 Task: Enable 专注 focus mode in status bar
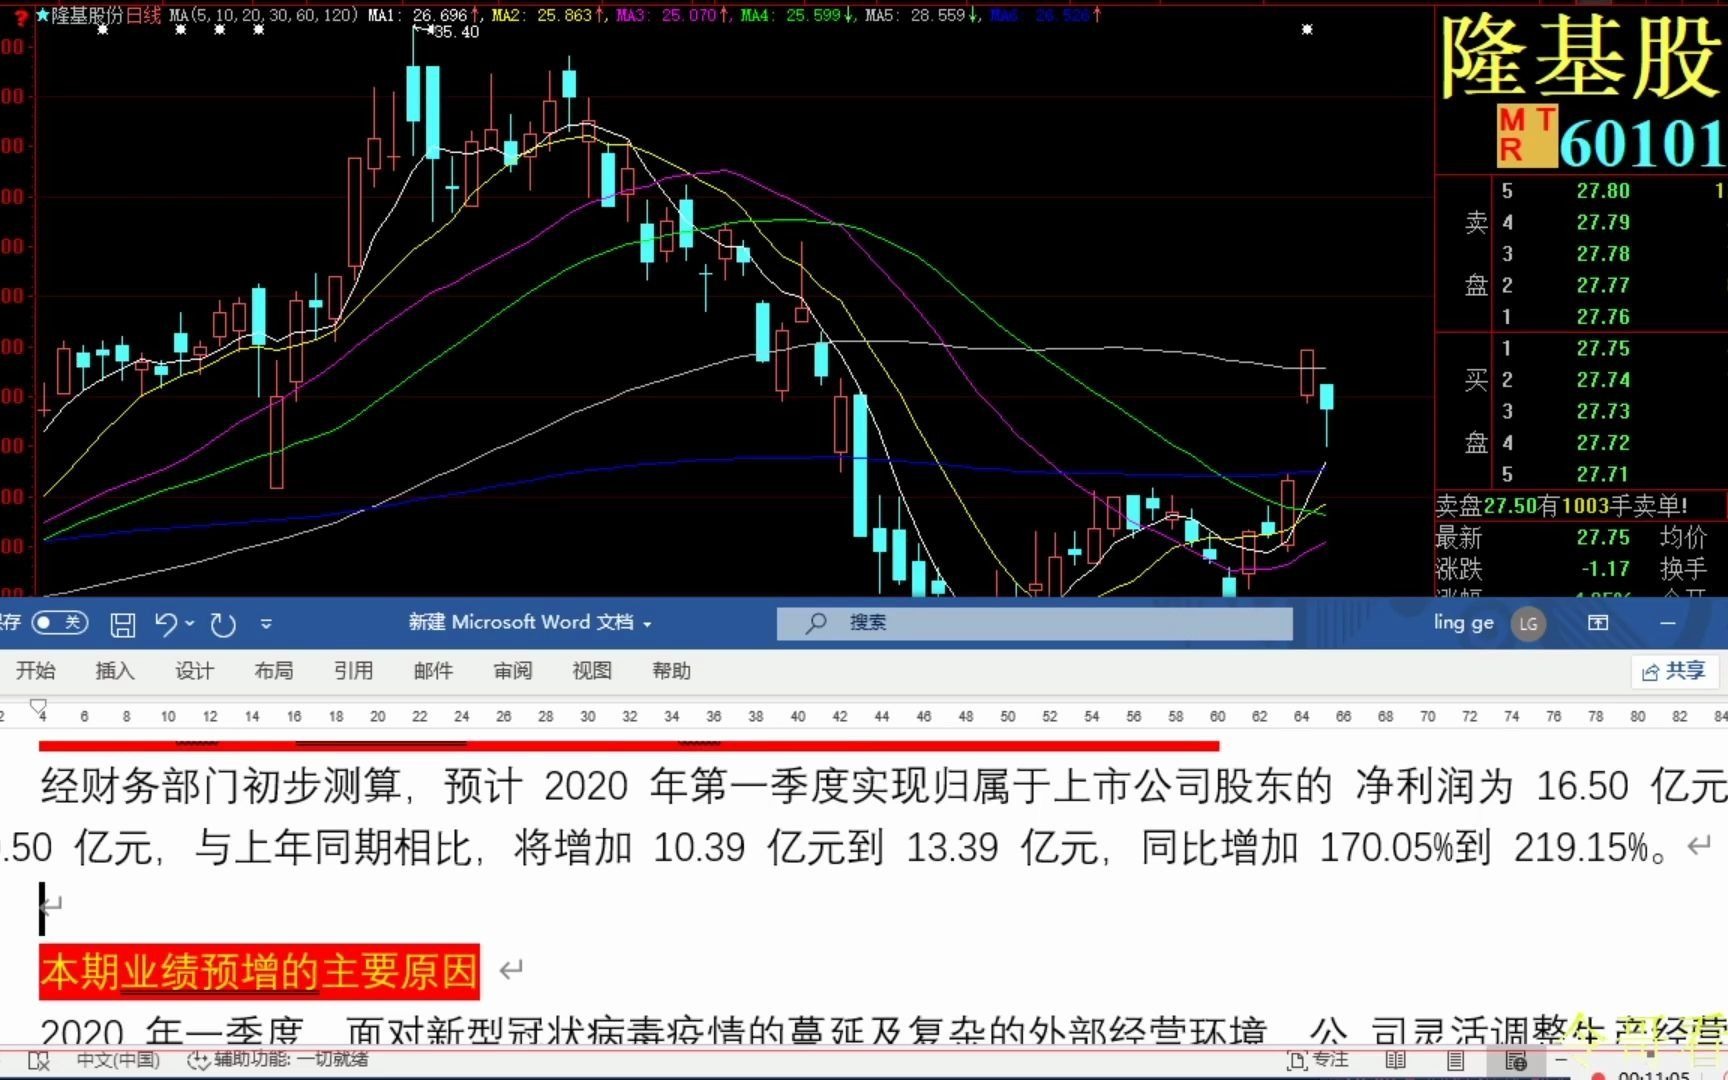click(x=1319, y=1060)
